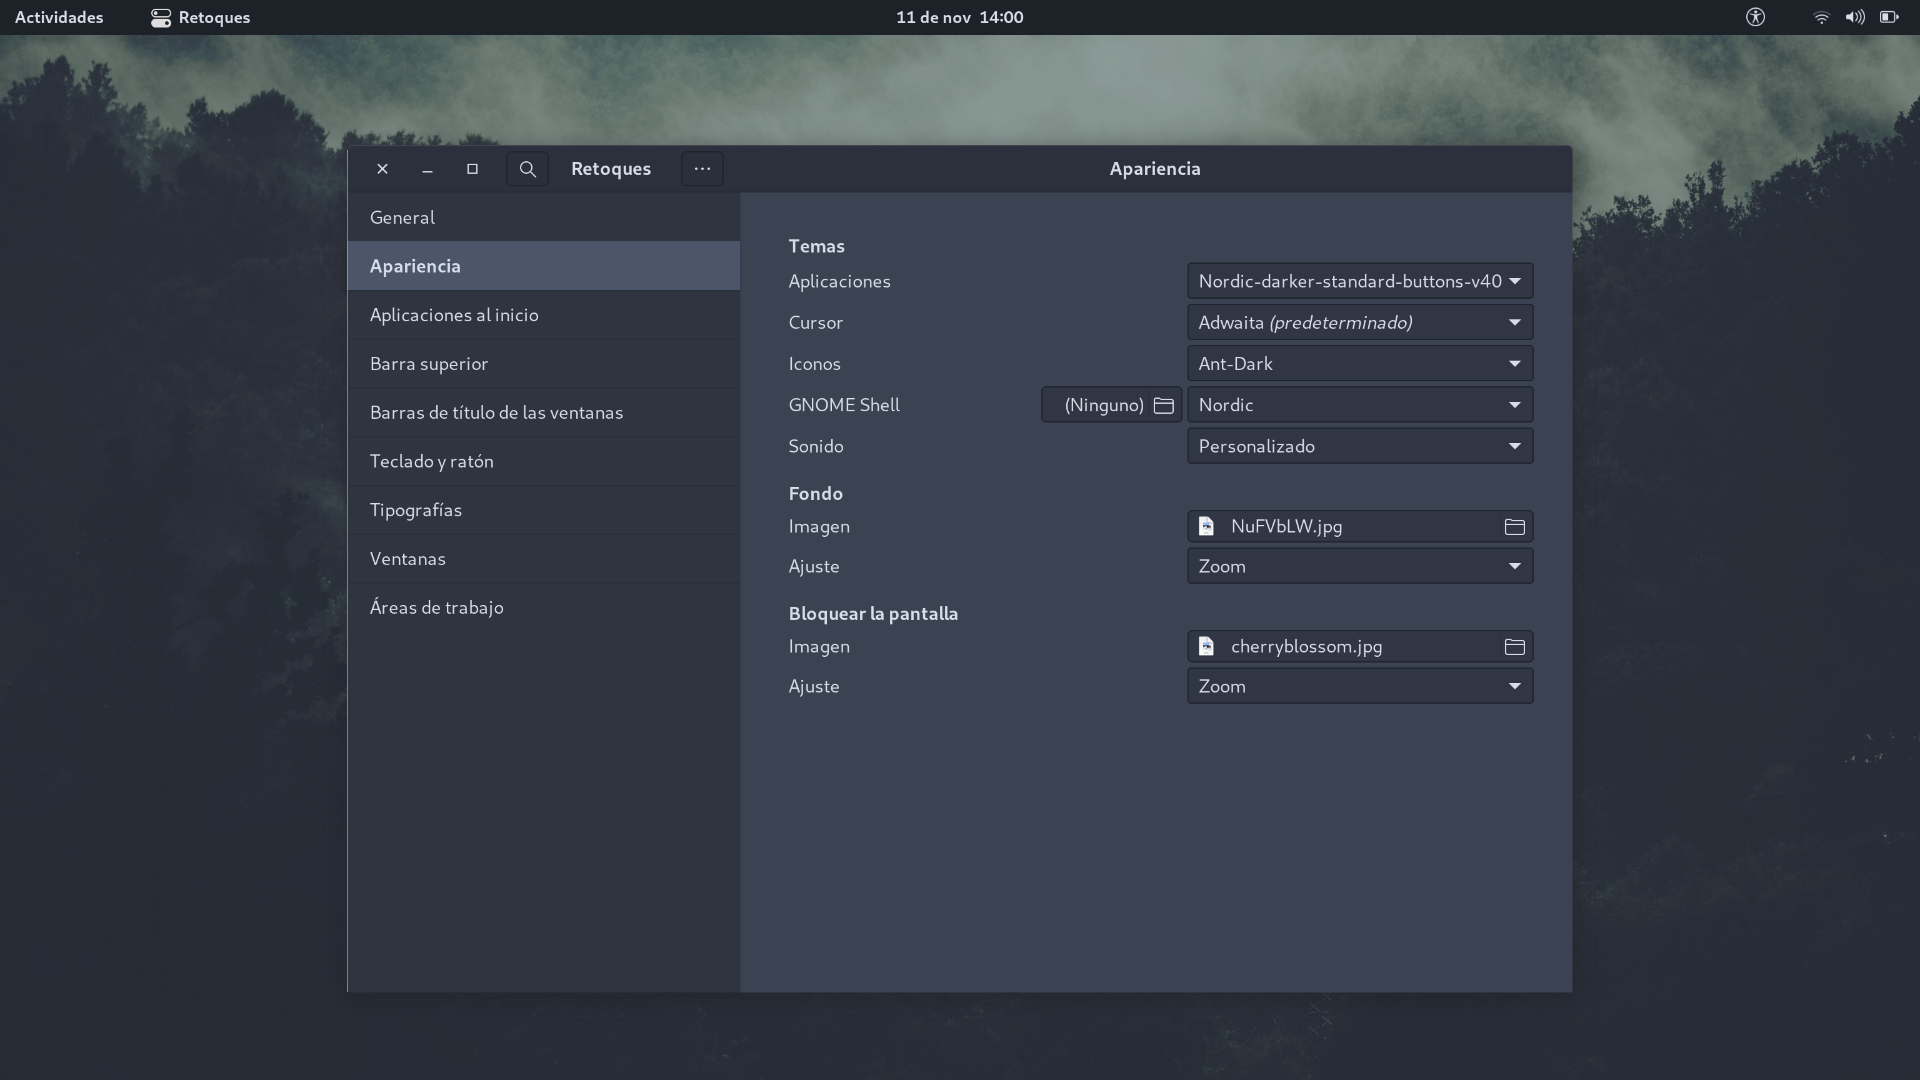Open the Iconos dropdown showing Ant-Dark

click(1359, 363)
